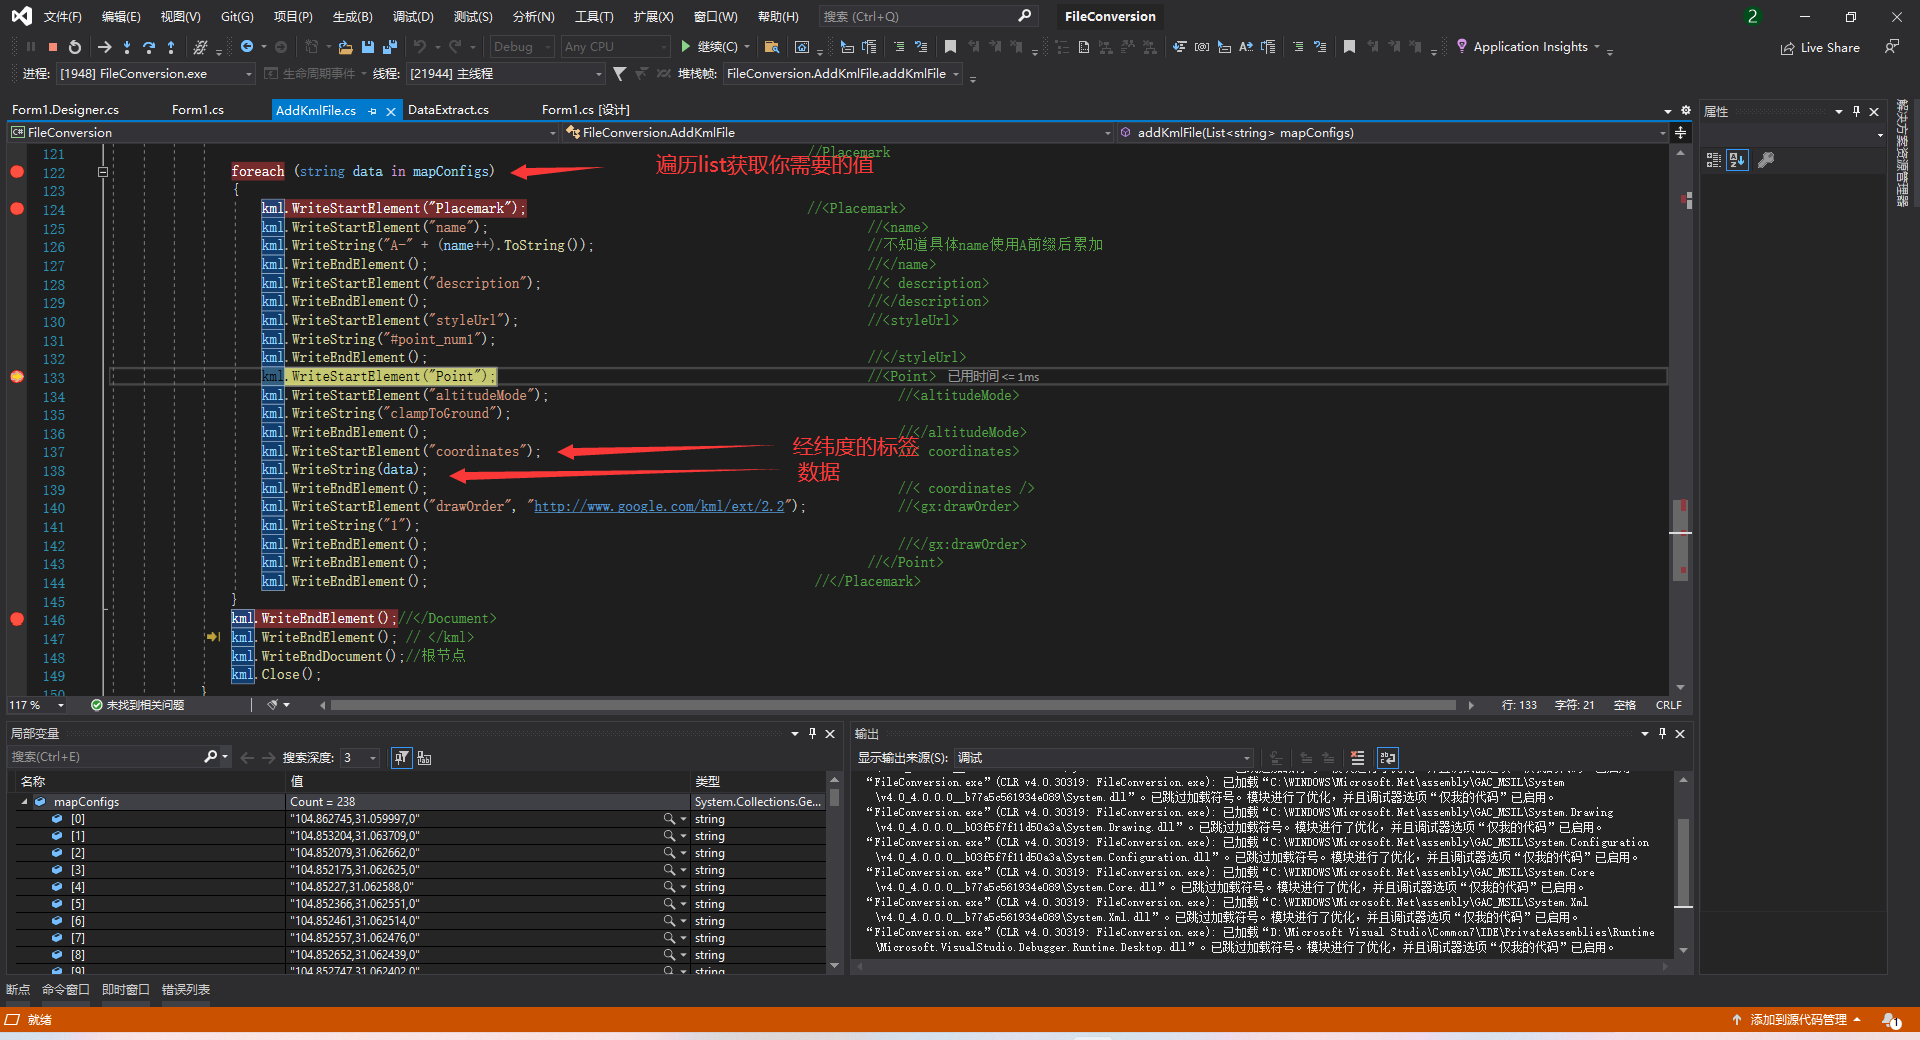Viewport: 1920px width, 1040px height.
Task: Open the property pages wrench icon
Action: (1766, 160)
